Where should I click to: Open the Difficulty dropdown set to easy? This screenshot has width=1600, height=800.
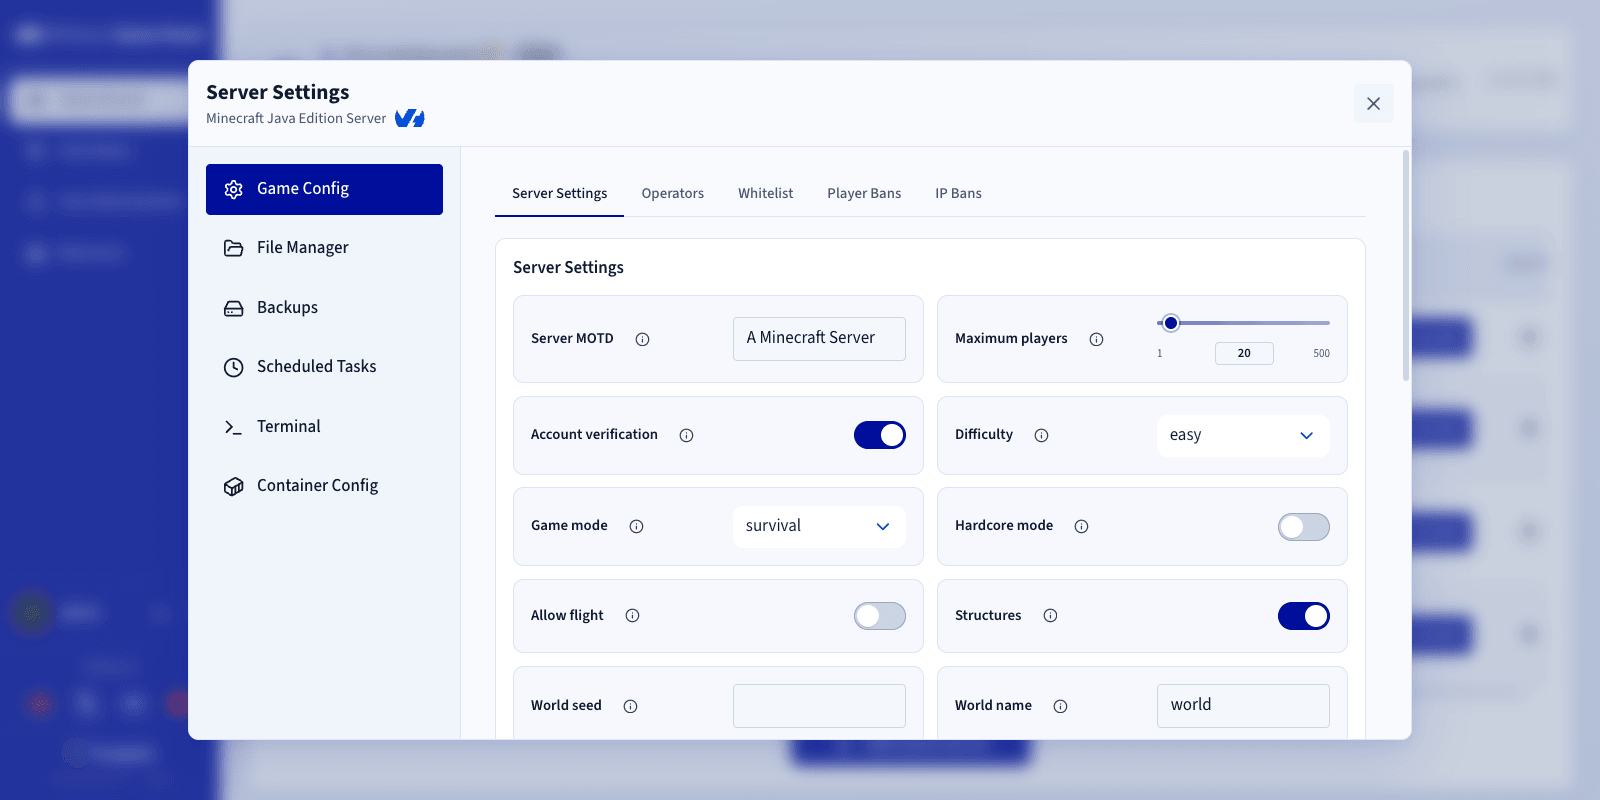[x=1243, y=435]
